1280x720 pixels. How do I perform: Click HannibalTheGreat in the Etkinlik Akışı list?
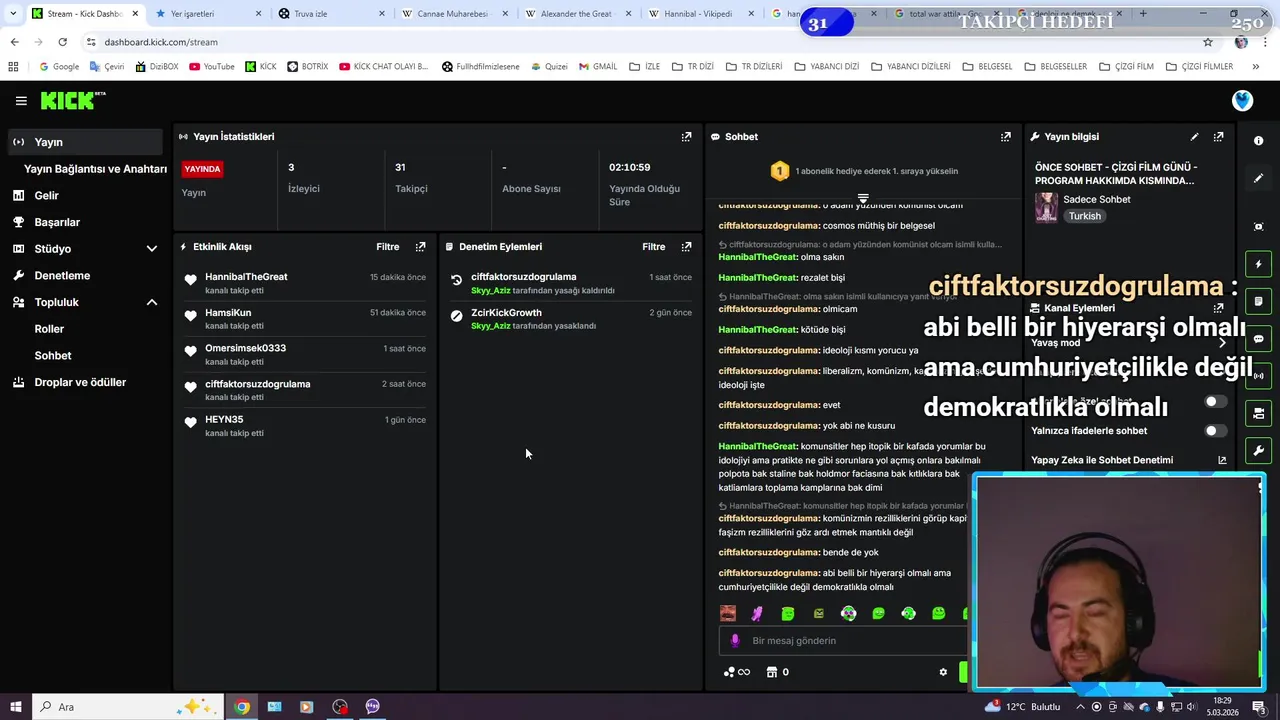(246, 277)
